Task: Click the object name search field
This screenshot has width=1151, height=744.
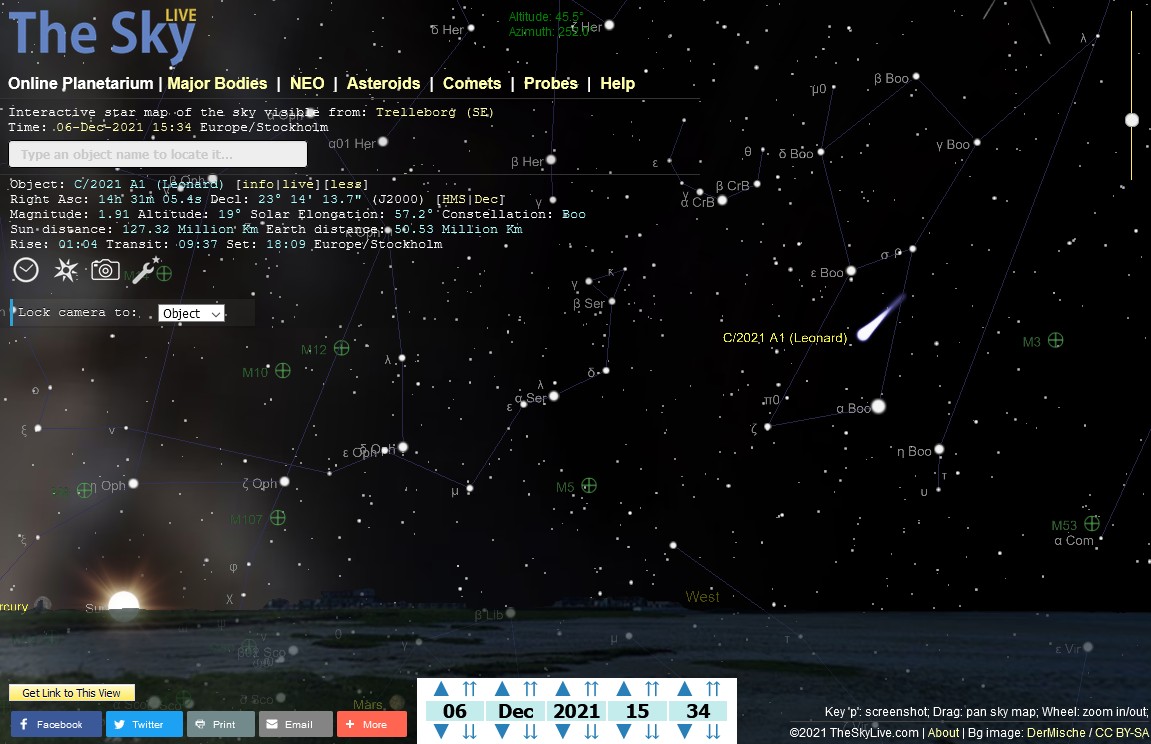Action: (157, 155)
